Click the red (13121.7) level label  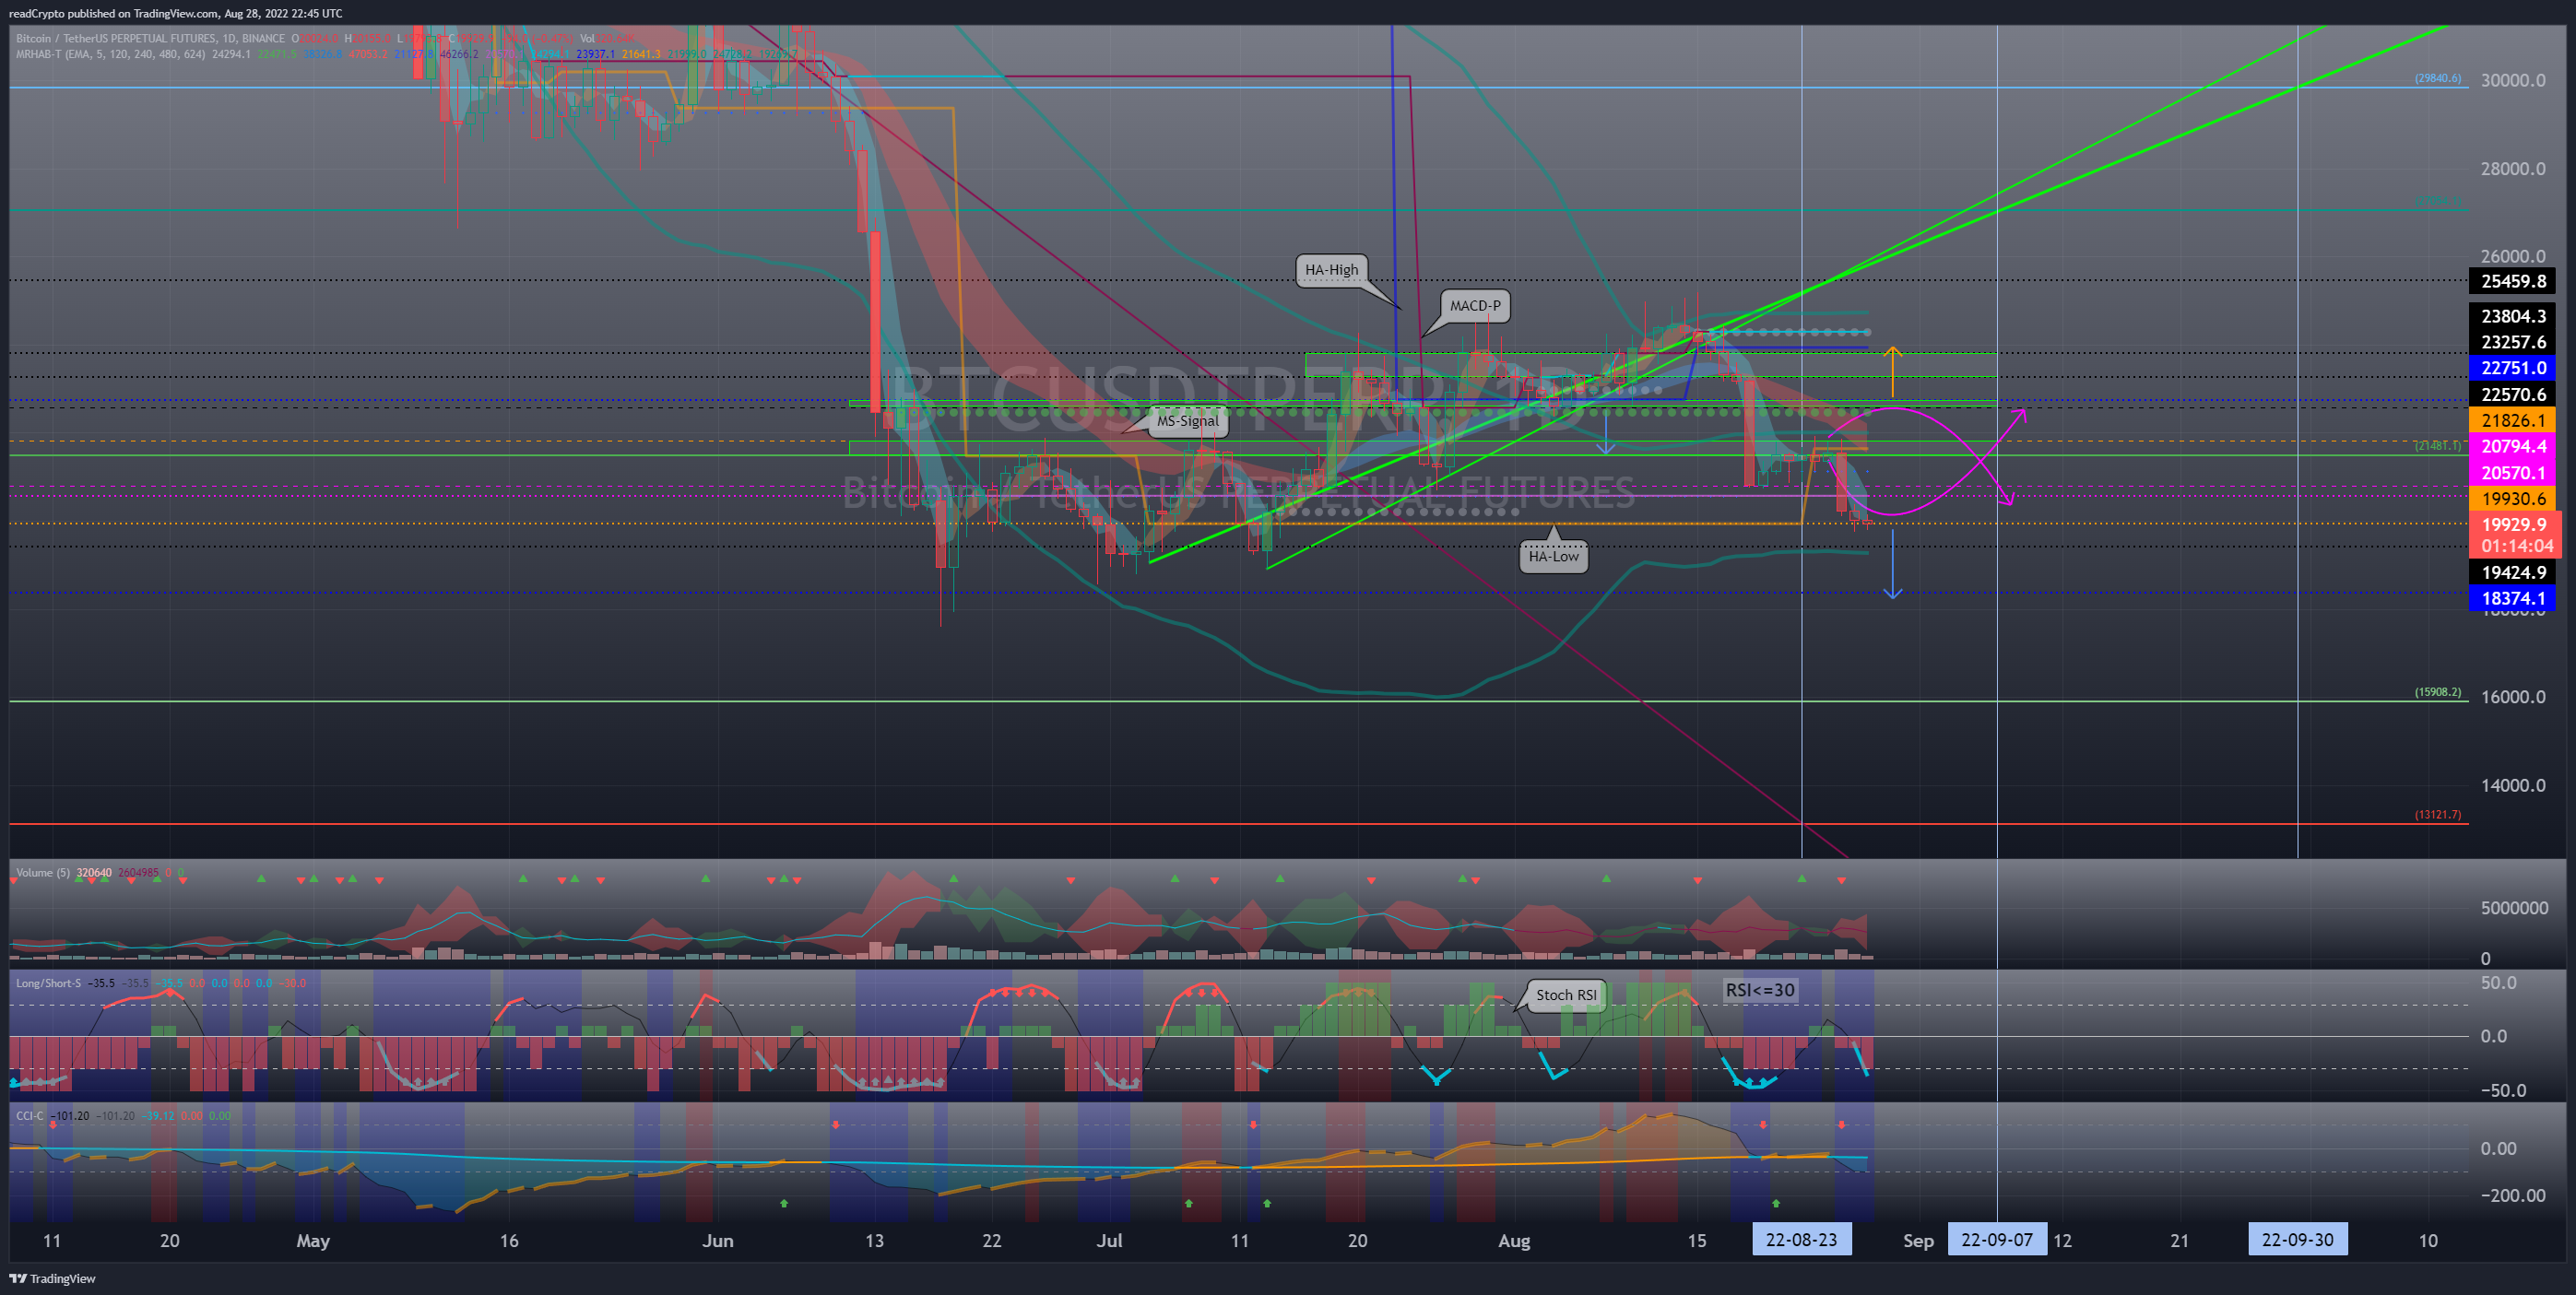coord(2438,815)
